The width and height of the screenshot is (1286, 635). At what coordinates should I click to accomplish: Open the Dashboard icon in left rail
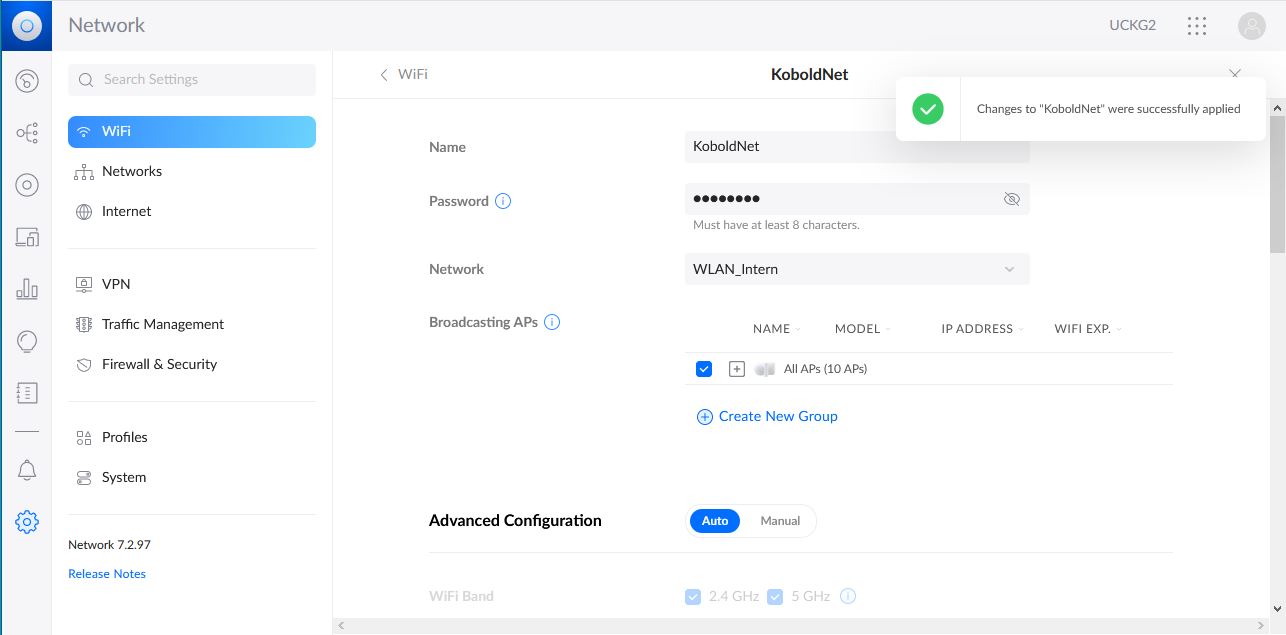(x=27, y=81)
